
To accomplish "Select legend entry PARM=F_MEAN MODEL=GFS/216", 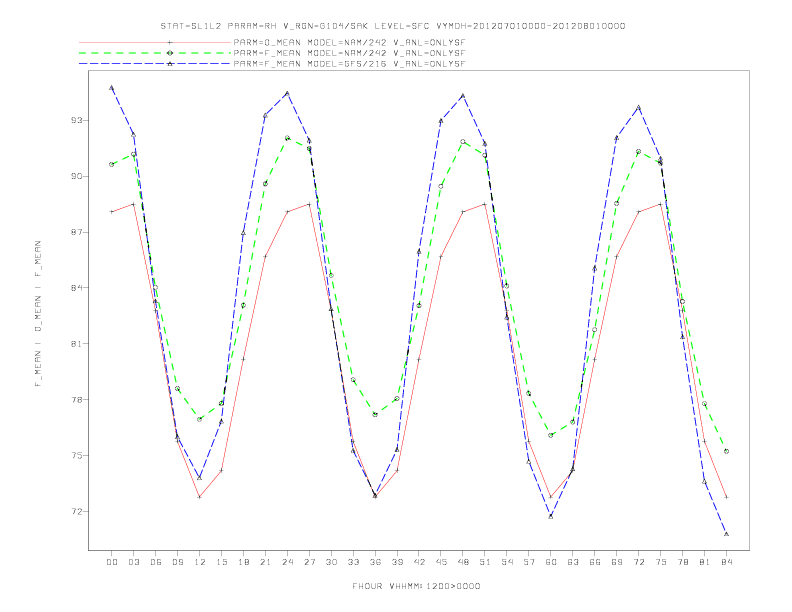I will click(x=349, y=64).
